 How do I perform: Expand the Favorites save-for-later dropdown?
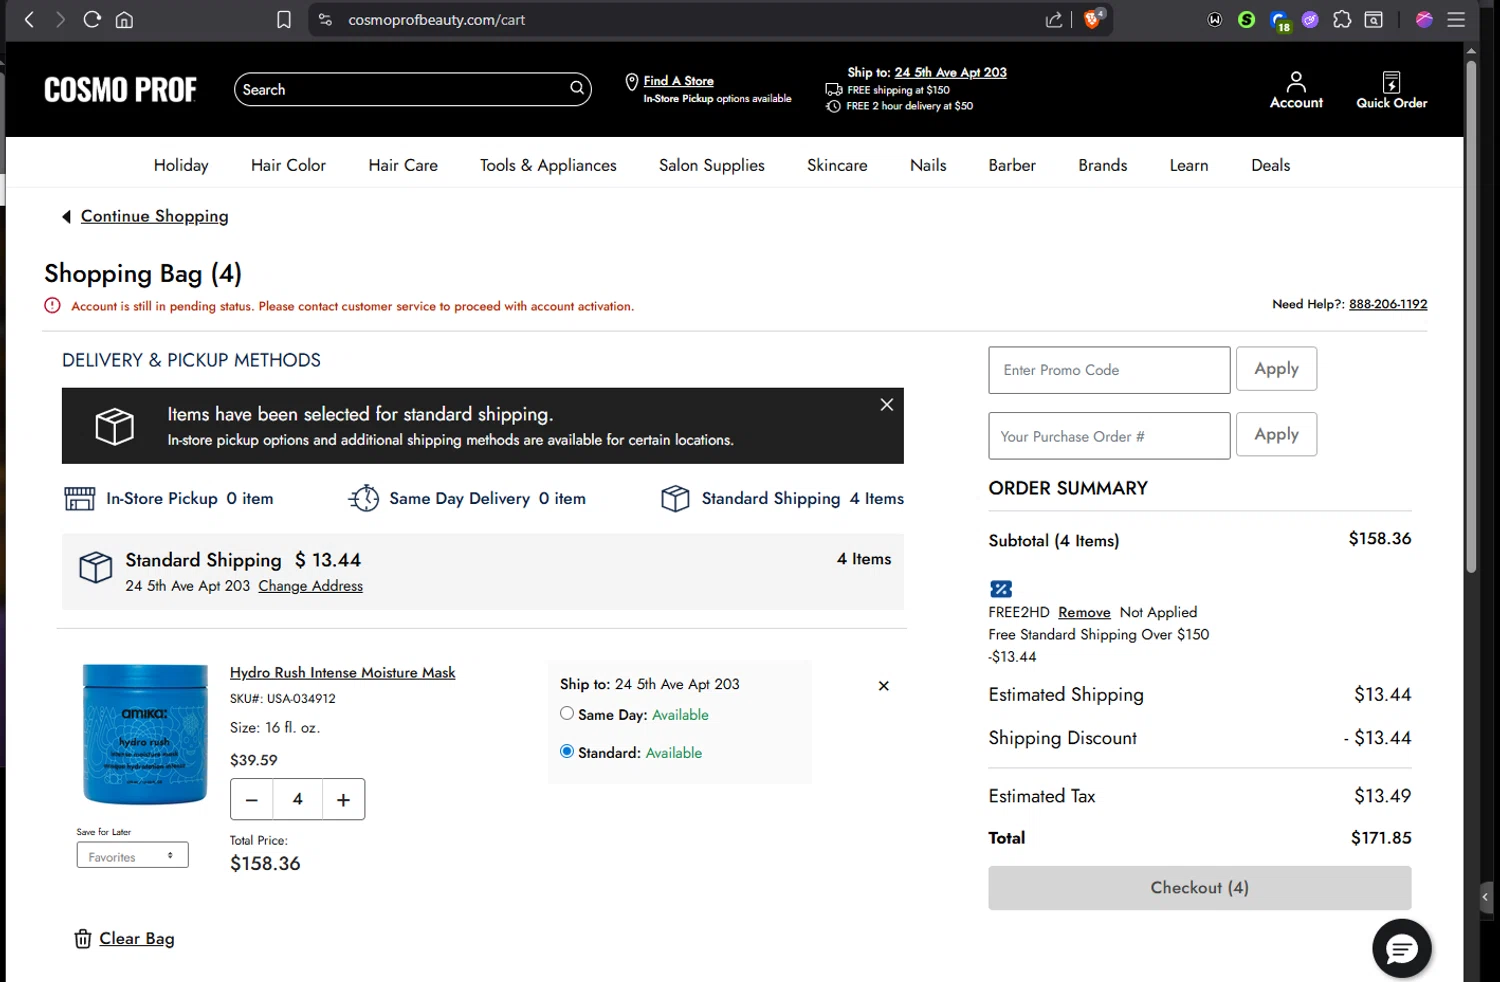click(x=132, y=856)
